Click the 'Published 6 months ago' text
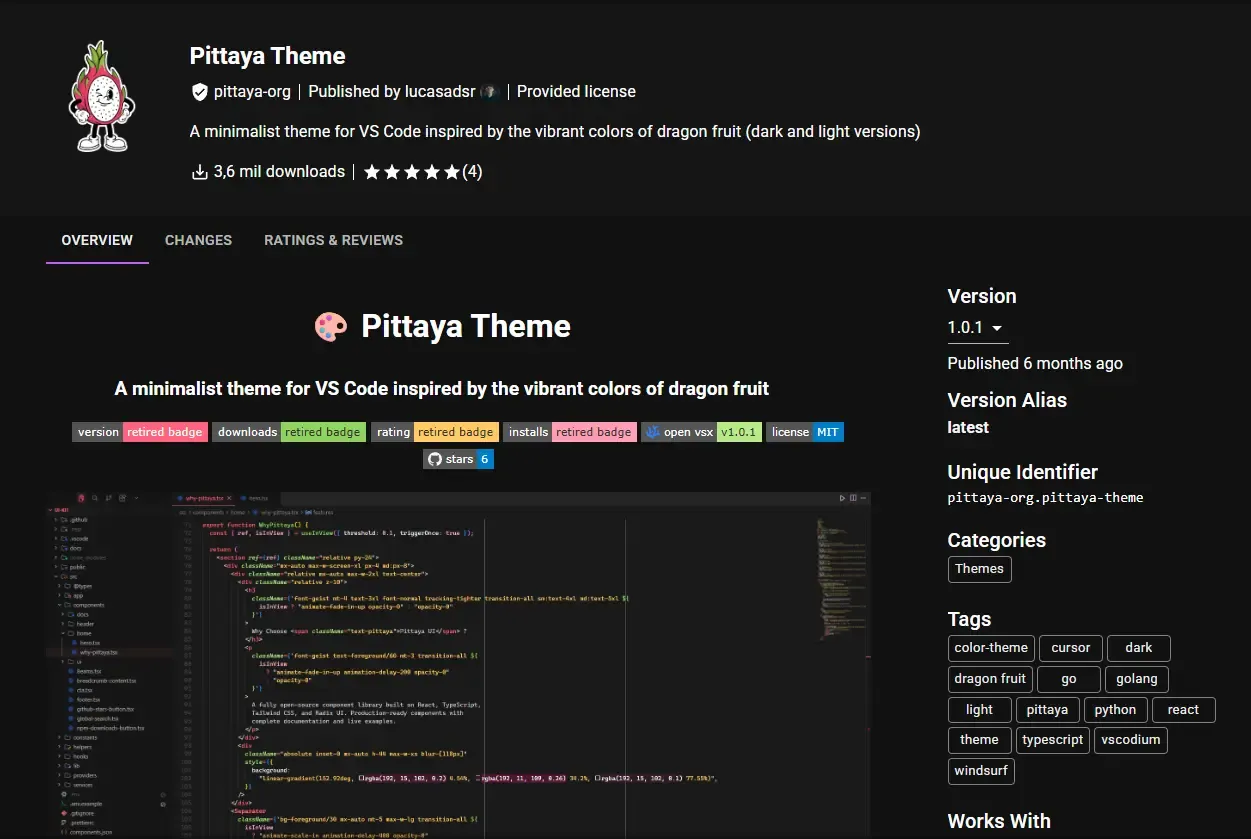Image resolution: width=1251 pixels, height=839 pixels. [x=1035, y=364]
